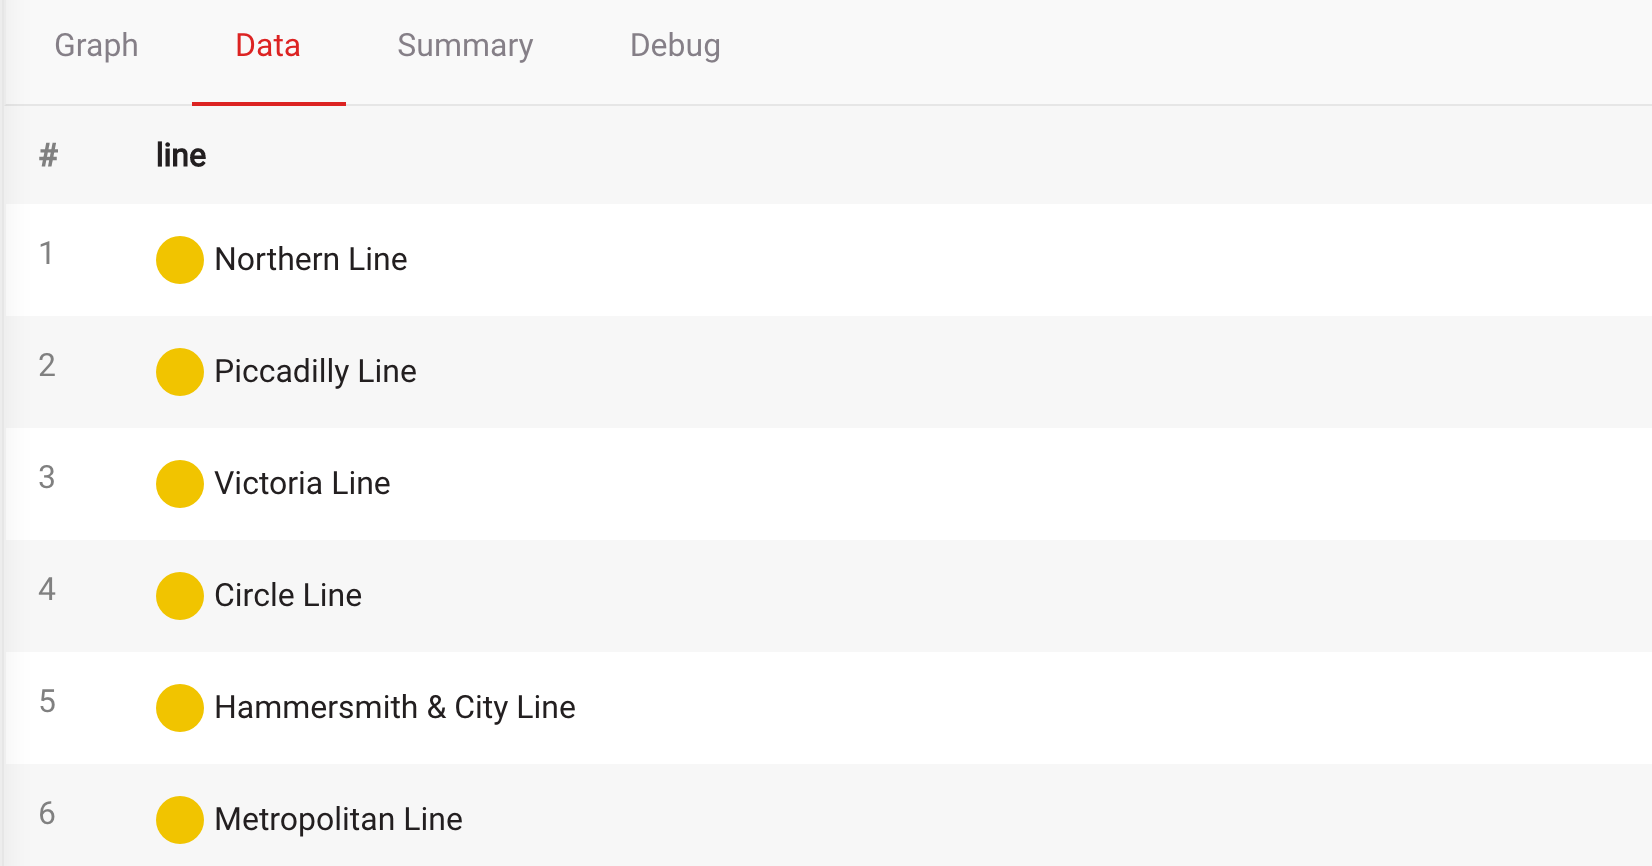Screen dimensions: 1652x866
Task: Click the '#' column header
Action: tap(48, 156)
